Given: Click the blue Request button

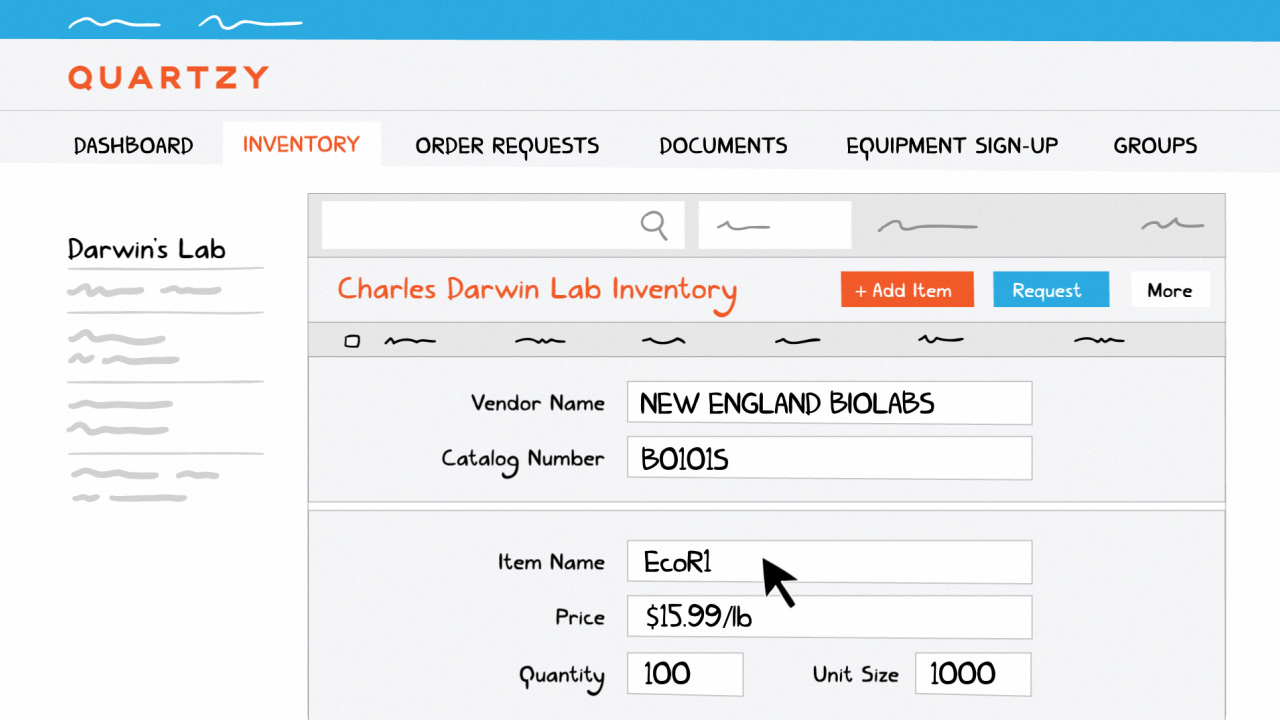Looking at the screenshot, I should click(x=1051, y=290).
